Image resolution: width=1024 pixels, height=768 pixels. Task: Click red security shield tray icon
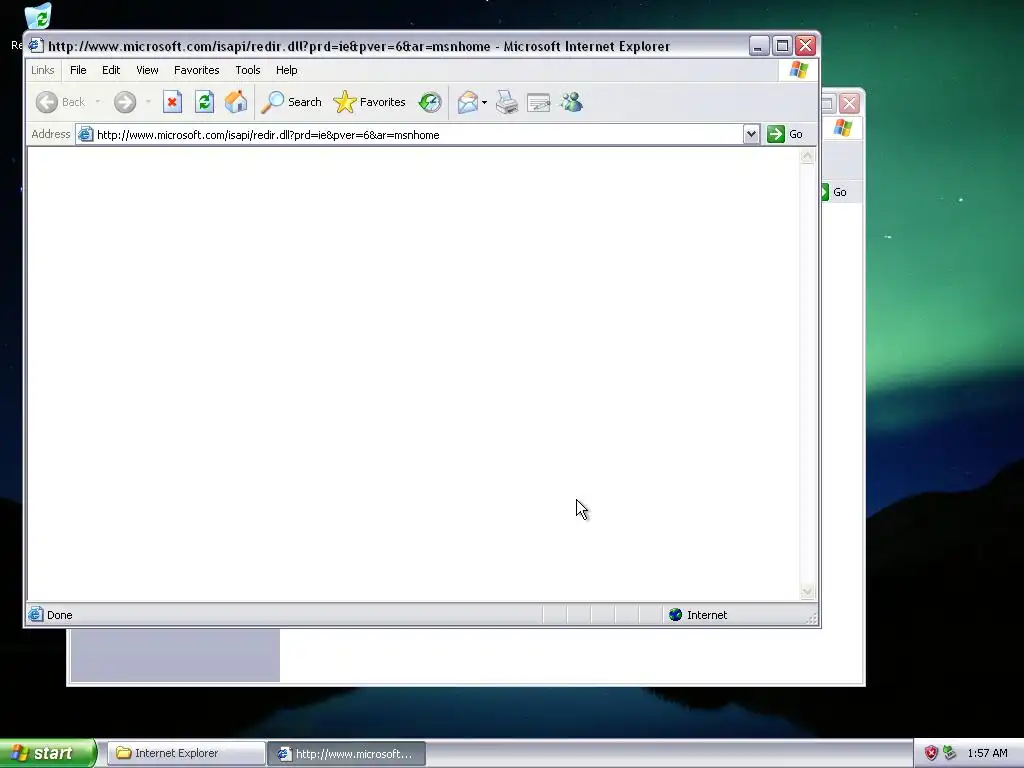931,753
